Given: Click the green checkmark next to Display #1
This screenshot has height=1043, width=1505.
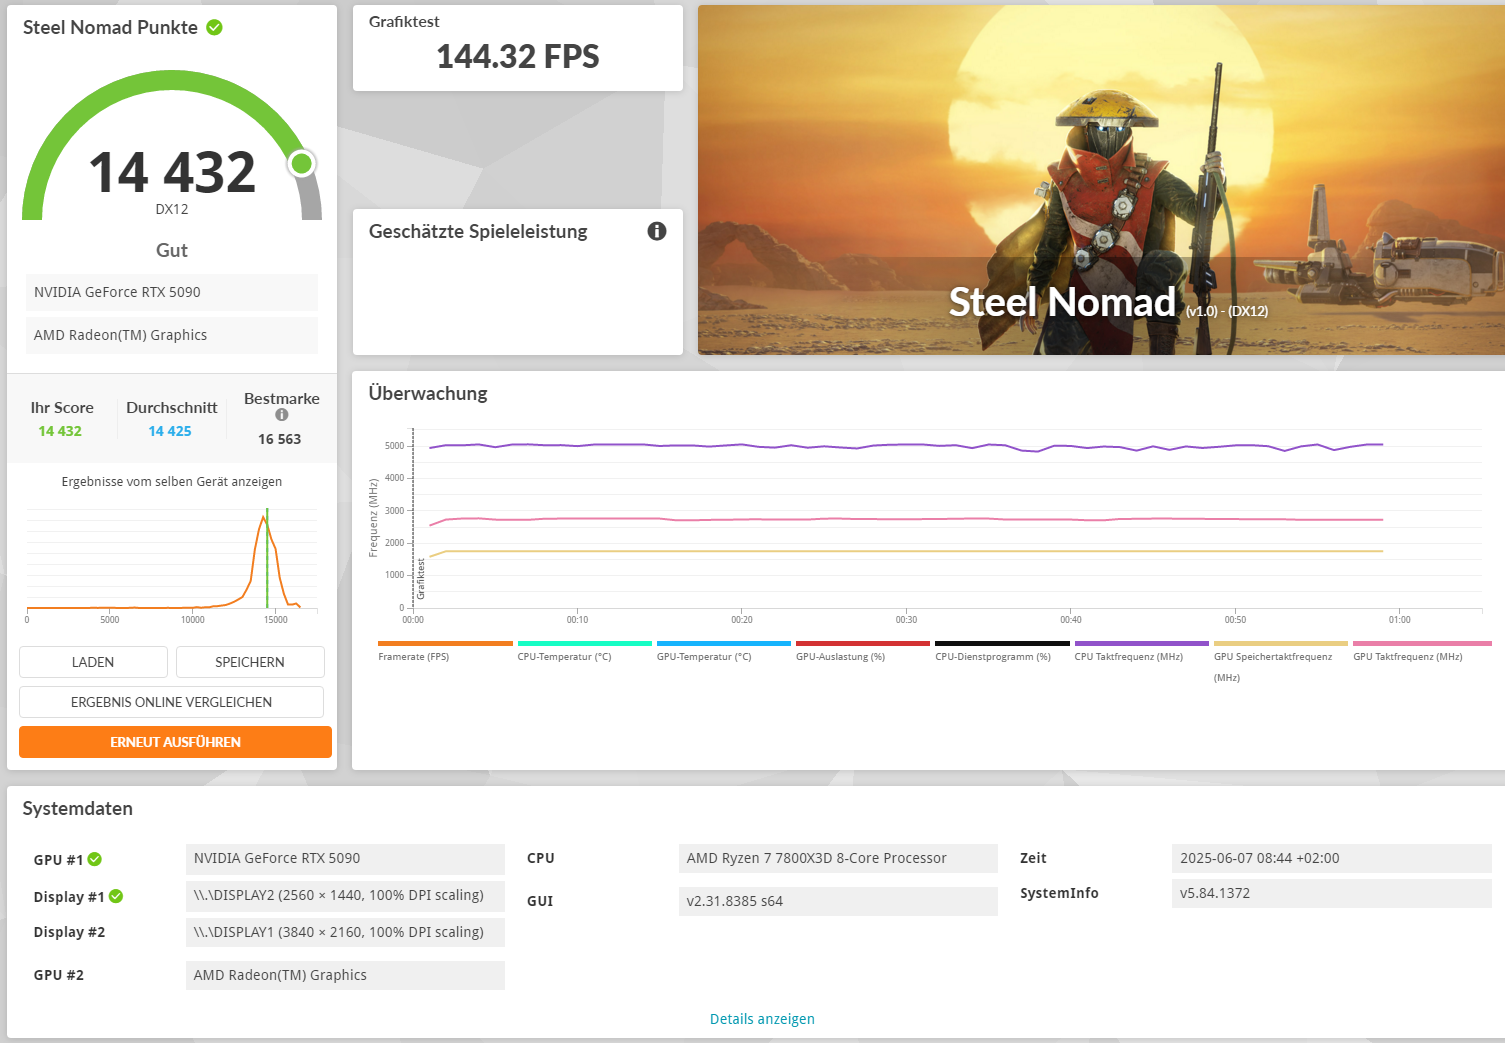Looking at the screenshot, I should click(116, 896).
